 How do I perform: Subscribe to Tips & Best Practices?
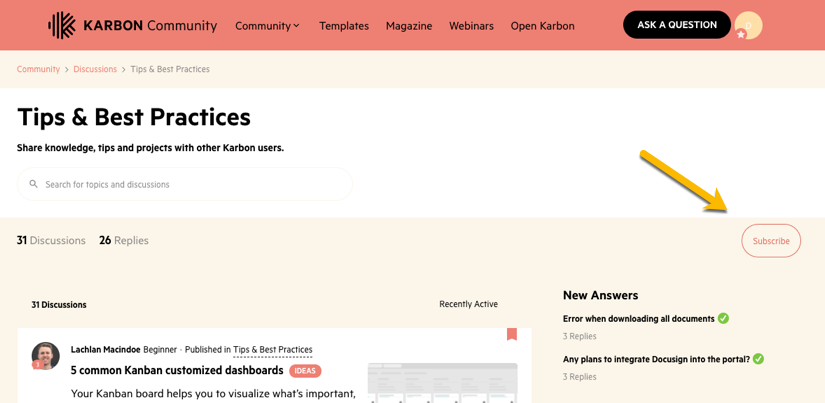(771, 241)
